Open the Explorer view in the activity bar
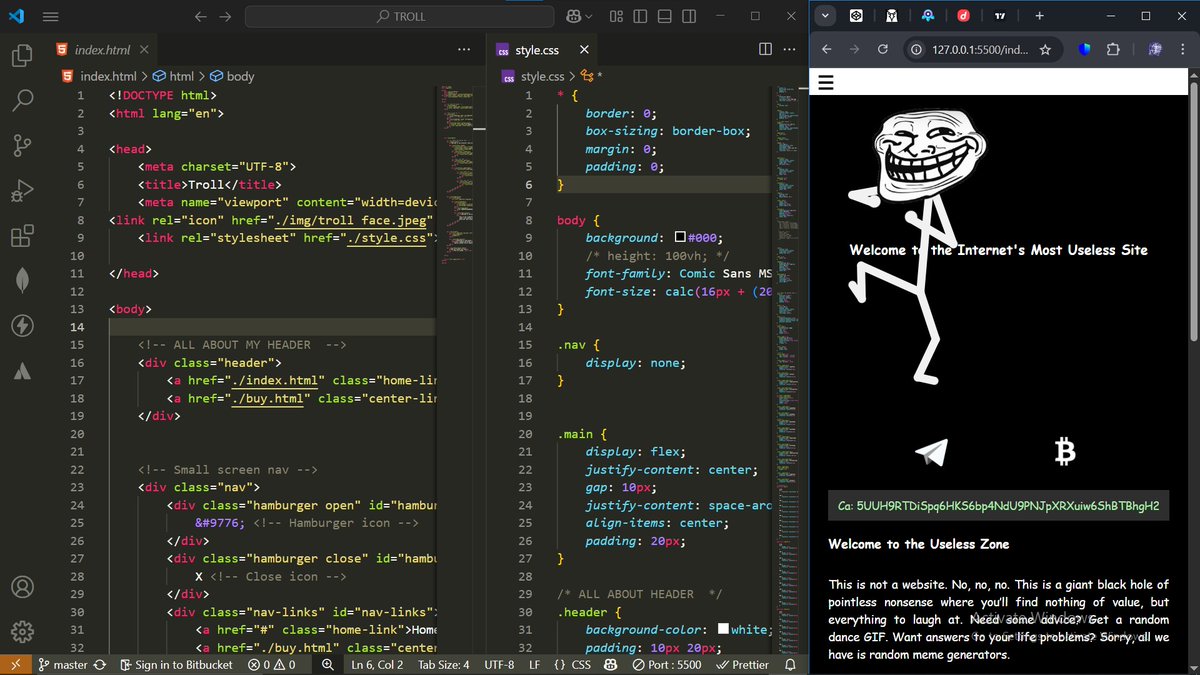This screenshot has height=675, width=1200. click(x=22, y=56)
